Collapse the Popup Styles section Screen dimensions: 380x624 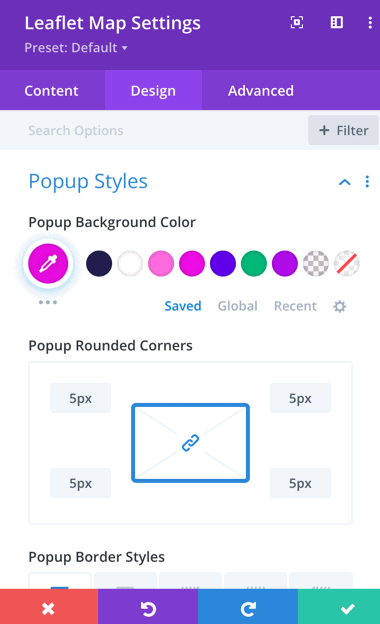(x=345, y=182)
